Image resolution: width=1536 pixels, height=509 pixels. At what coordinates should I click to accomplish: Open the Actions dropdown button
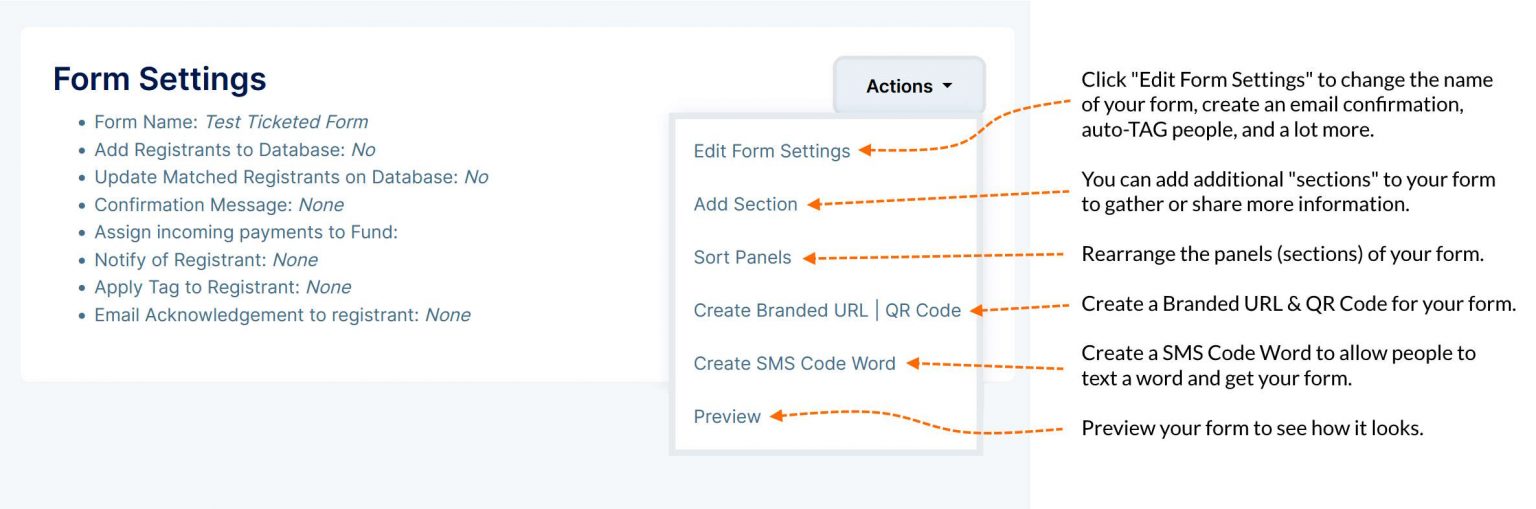pos(909,86)
